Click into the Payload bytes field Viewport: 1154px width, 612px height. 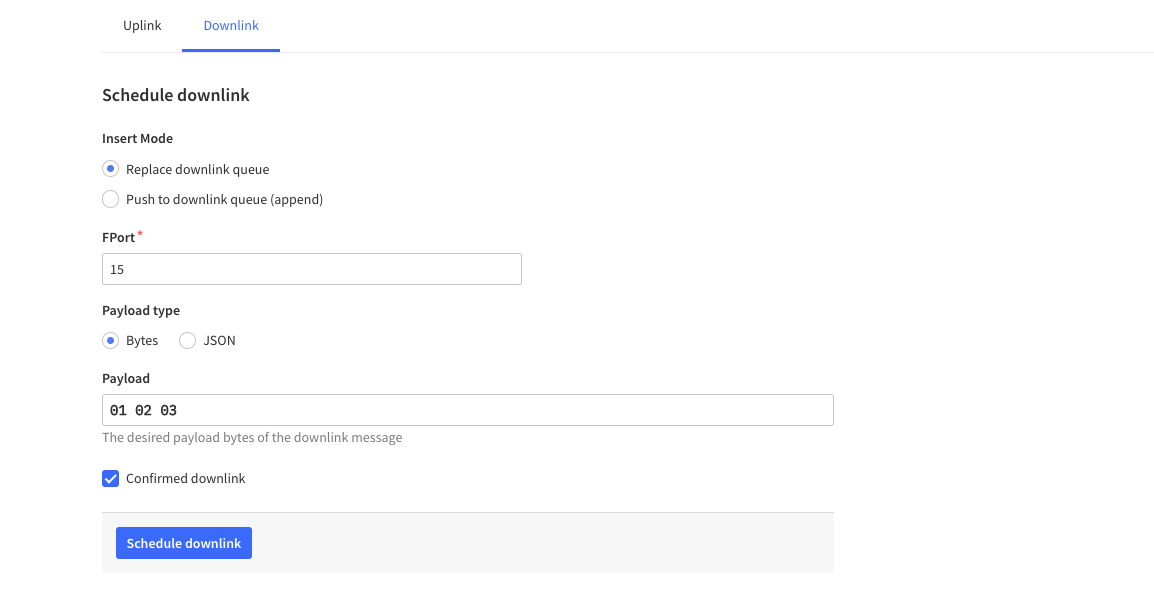click(x=467, y=410)
